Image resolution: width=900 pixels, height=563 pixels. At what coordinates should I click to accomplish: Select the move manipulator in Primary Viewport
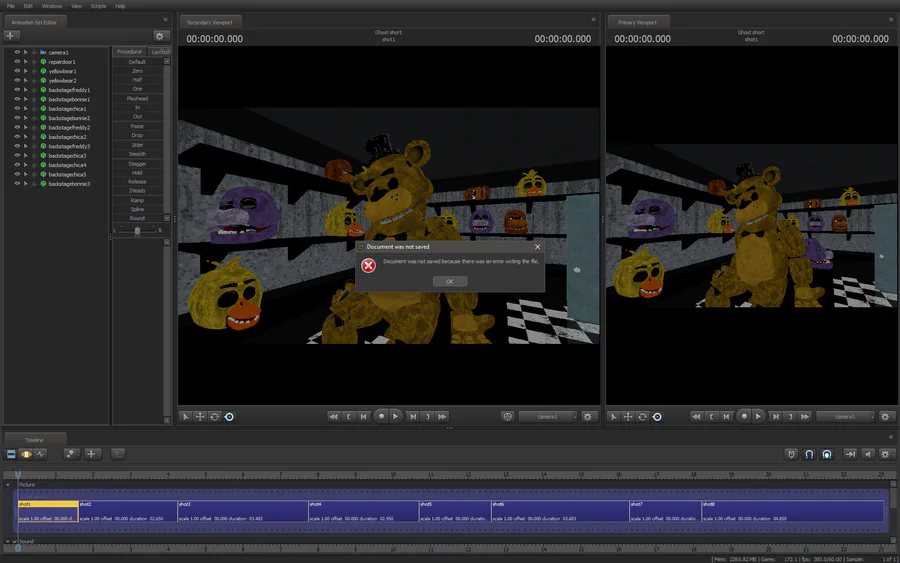tap(628, 417)
